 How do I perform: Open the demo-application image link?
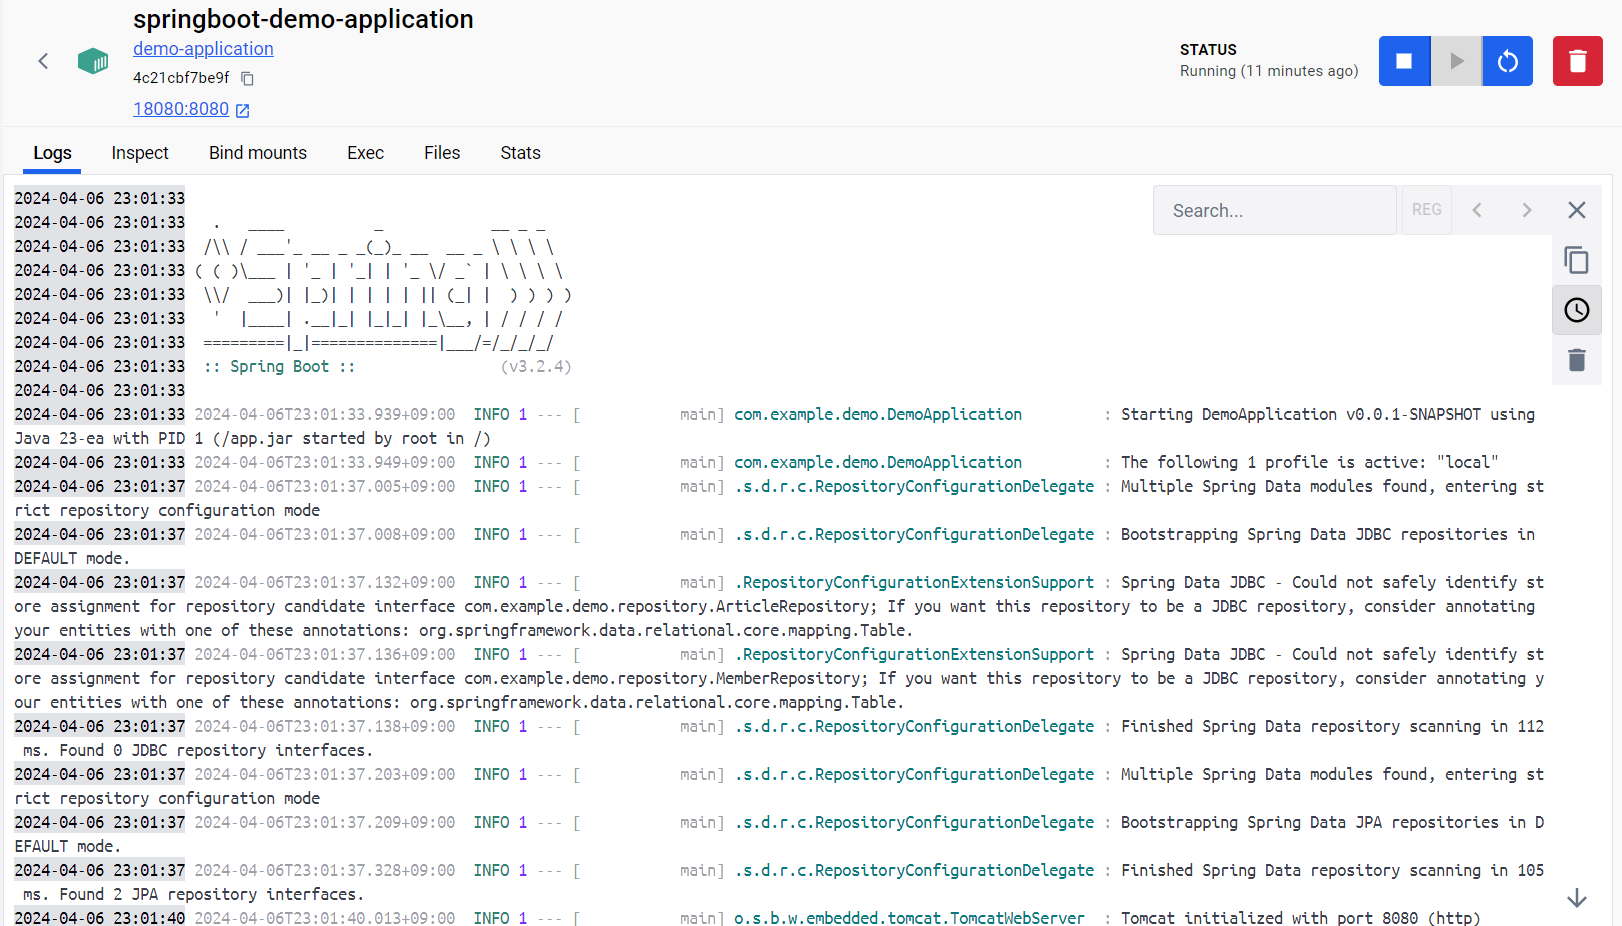(x=203, y=49)
